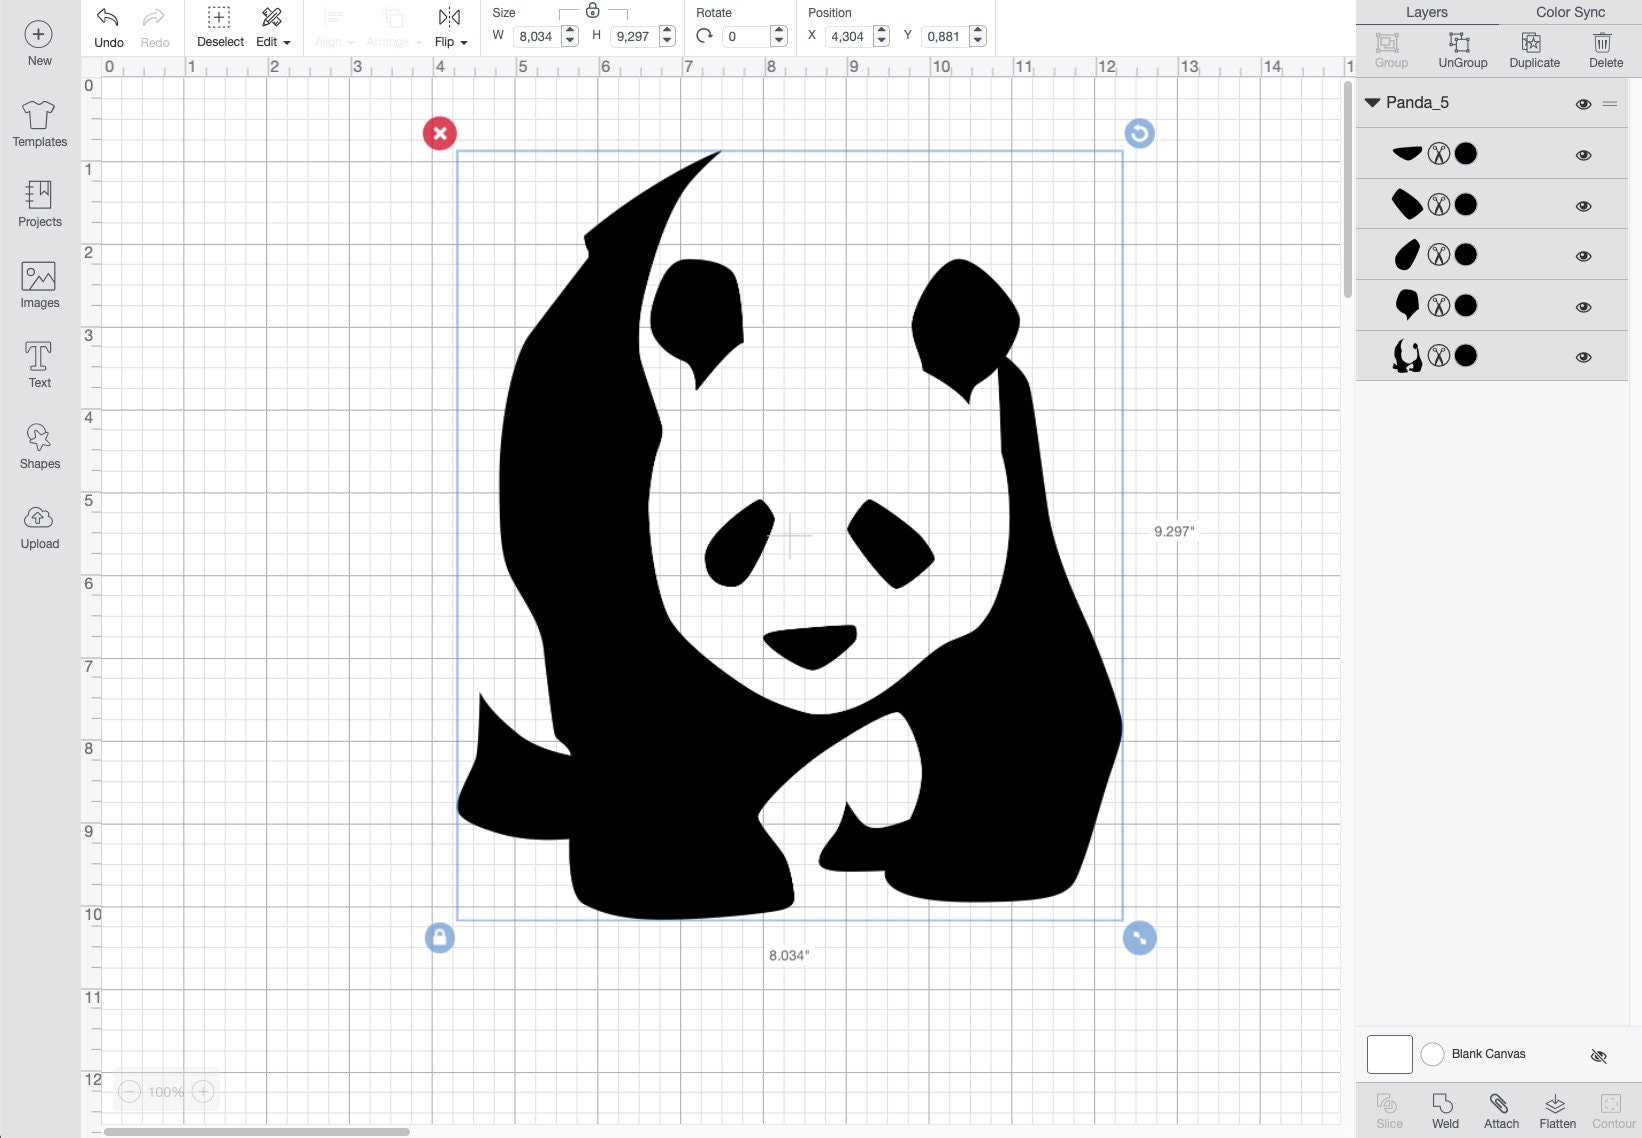
Task: Click the Blank Canvas white color swatch
Action: coord(1389,1054)
